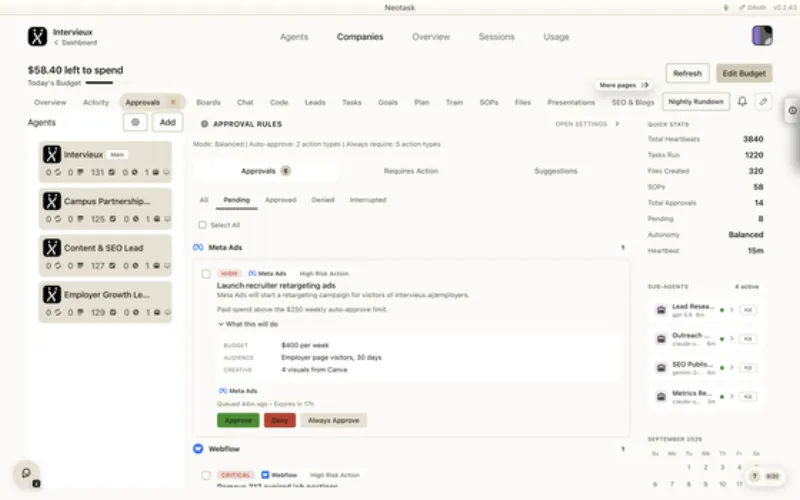Open the Suggestions tab
This screenshot has width=800, height=500.
point(556,171)
